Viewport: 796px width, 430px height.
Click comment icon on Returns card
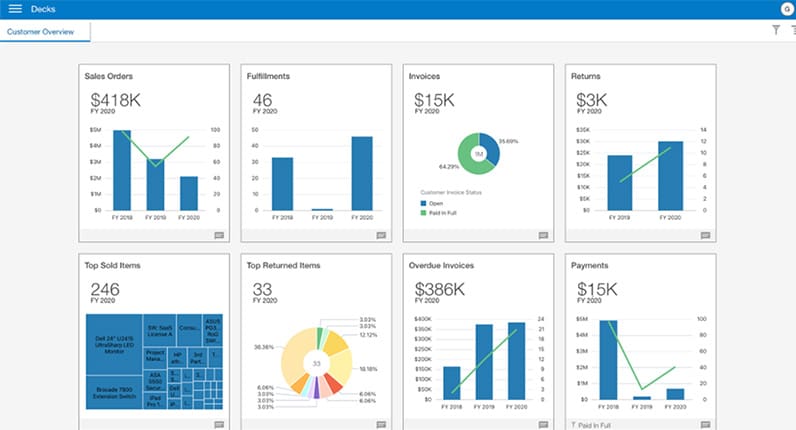pos(705,235)
